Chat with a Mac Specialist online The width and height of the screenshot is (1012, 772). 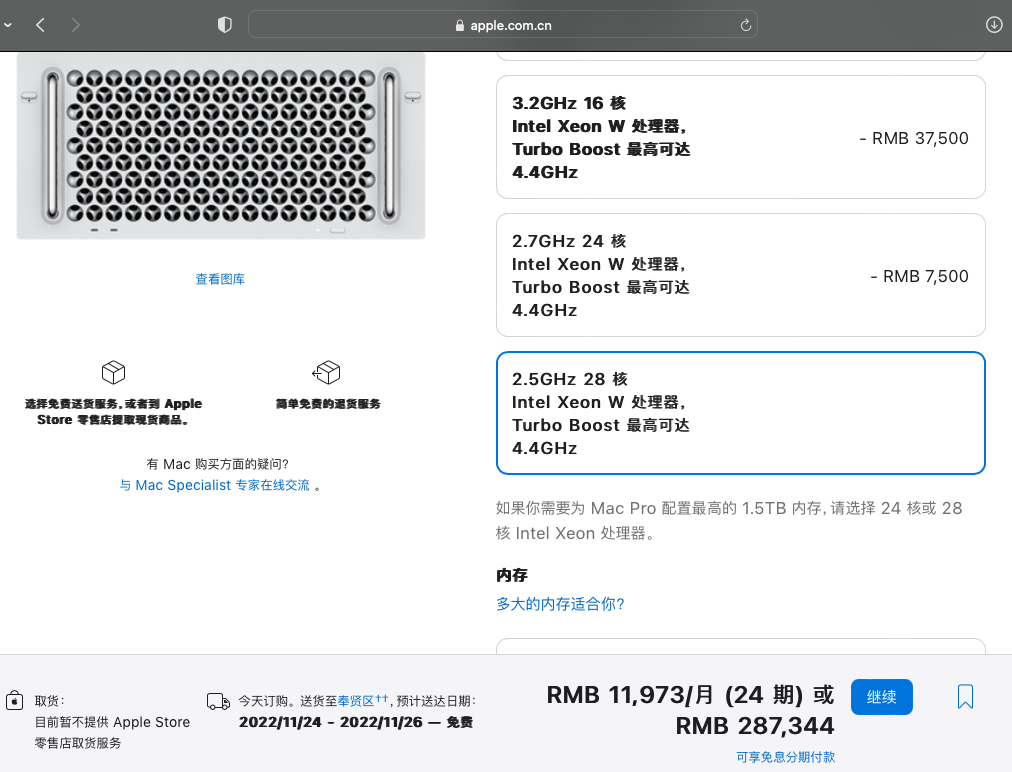tap(215, 485)
